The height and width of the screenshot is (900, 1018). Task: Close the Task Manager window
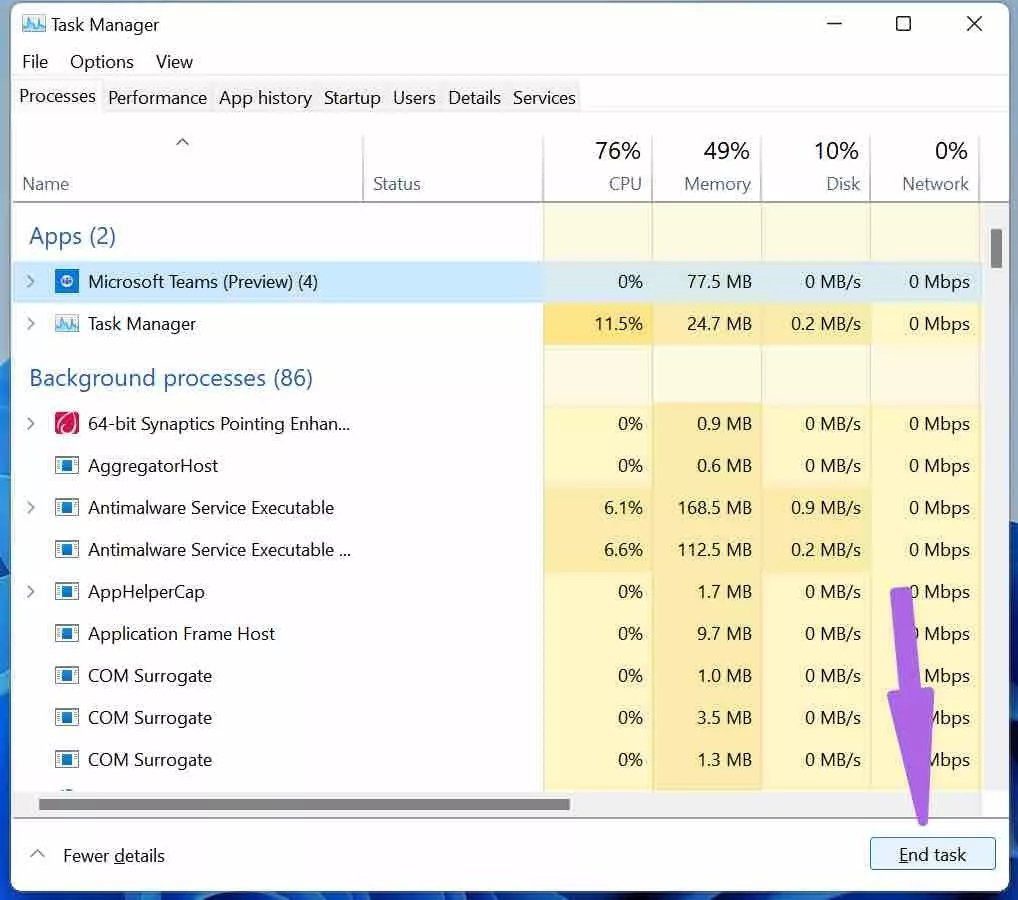click(x=974, y=24)
